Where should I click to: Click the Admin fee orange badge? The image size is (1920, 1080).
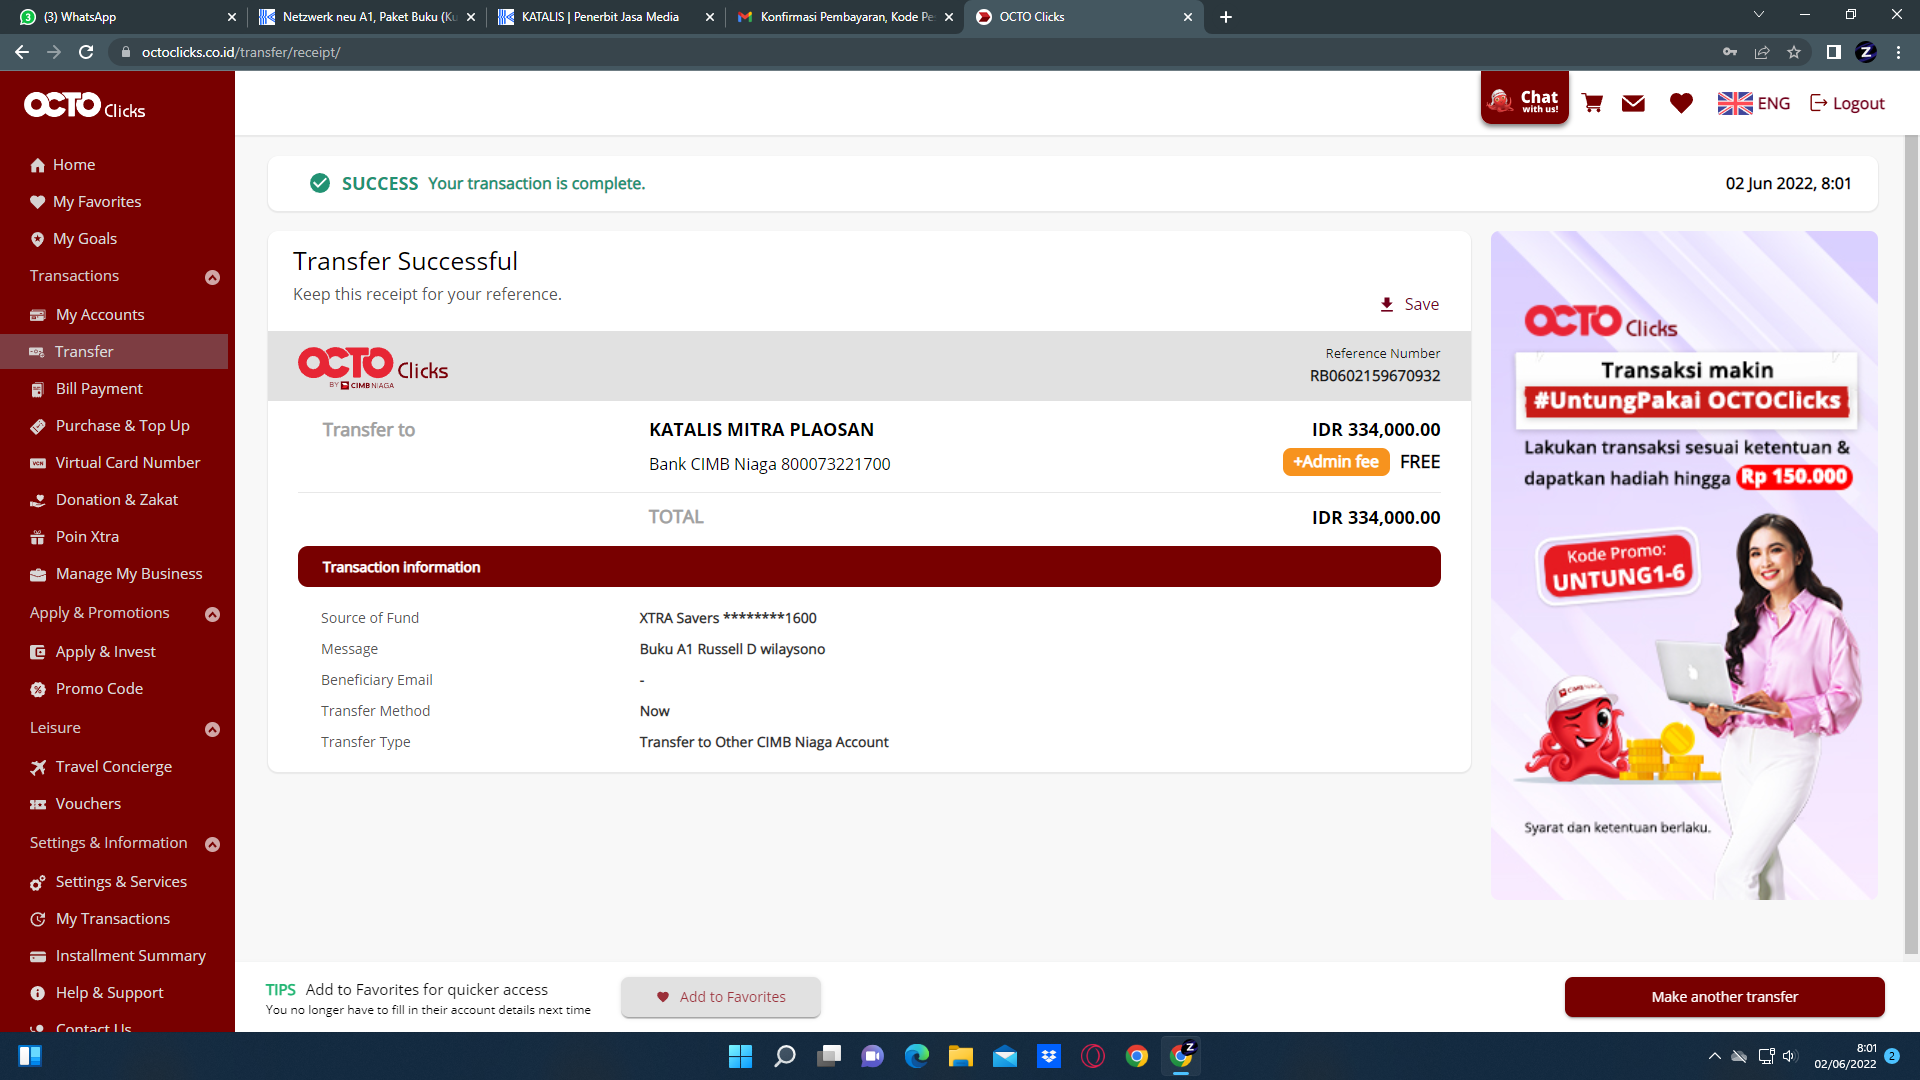coord(1336,462)
